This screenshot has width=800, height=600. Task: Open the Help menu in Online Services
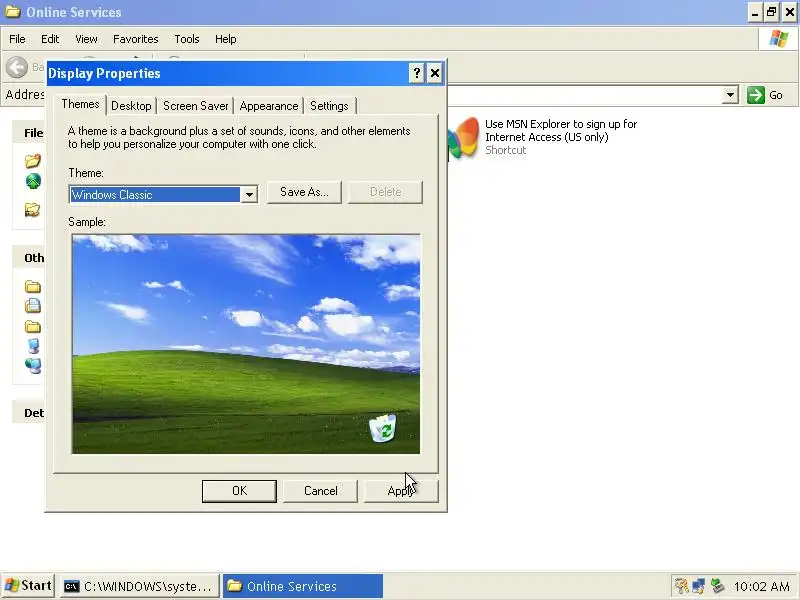click(226, 39)
